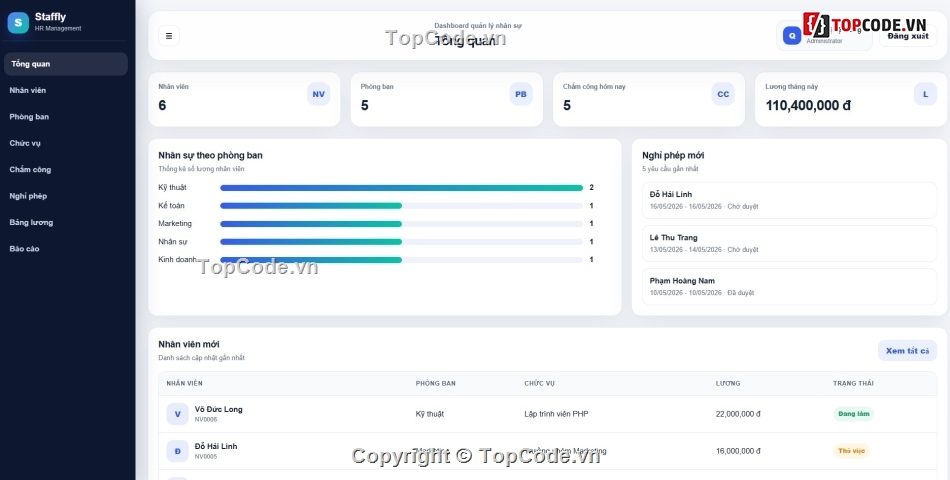Click the name Võ Đức Long in the table
This screenshot has height=480, width=950.
pyautogui.click(x=218, y=409)
